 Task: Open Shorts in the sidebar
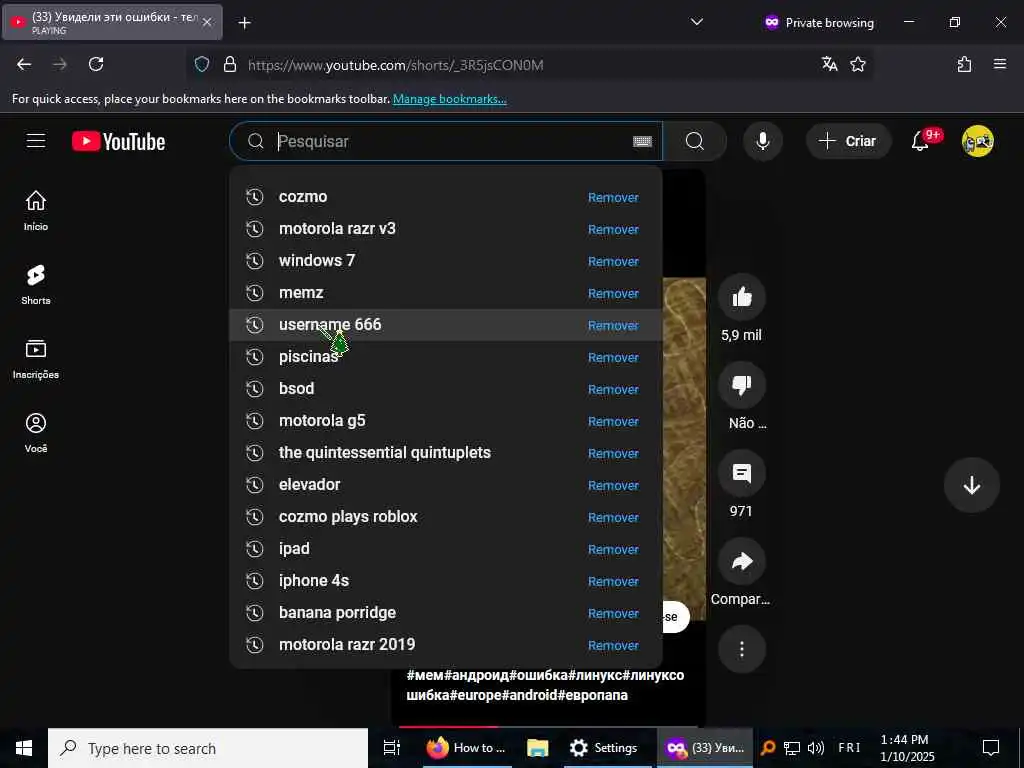click(36, 285)
